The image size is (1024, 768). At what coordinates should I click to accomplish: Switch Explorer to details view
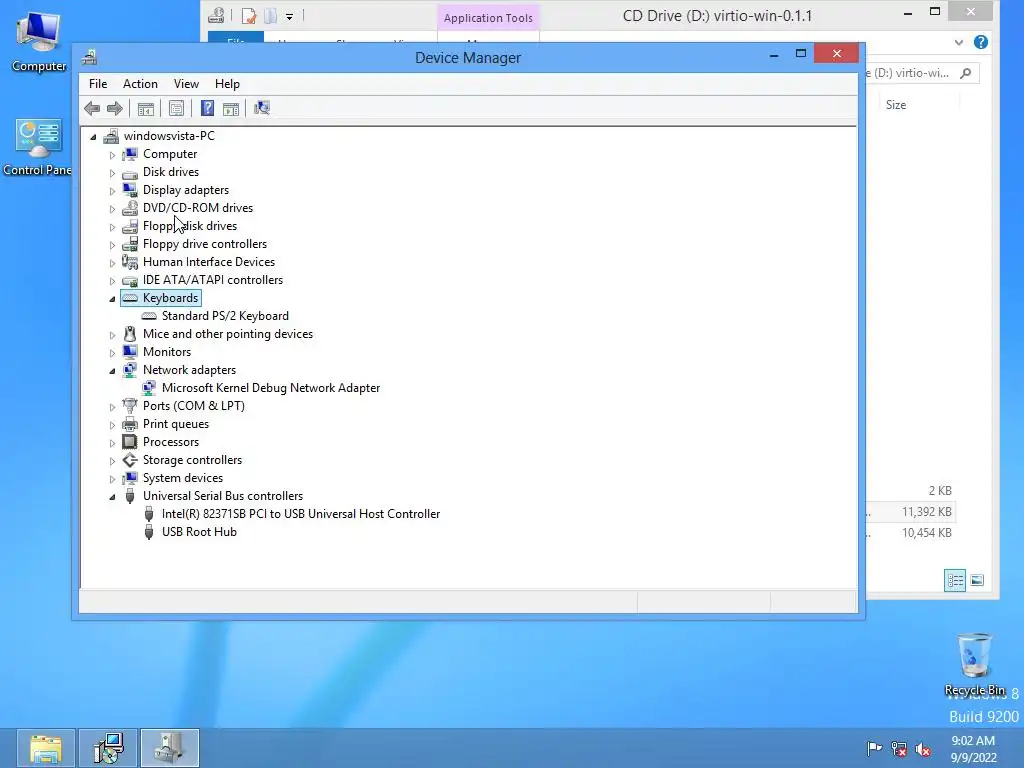955,581
